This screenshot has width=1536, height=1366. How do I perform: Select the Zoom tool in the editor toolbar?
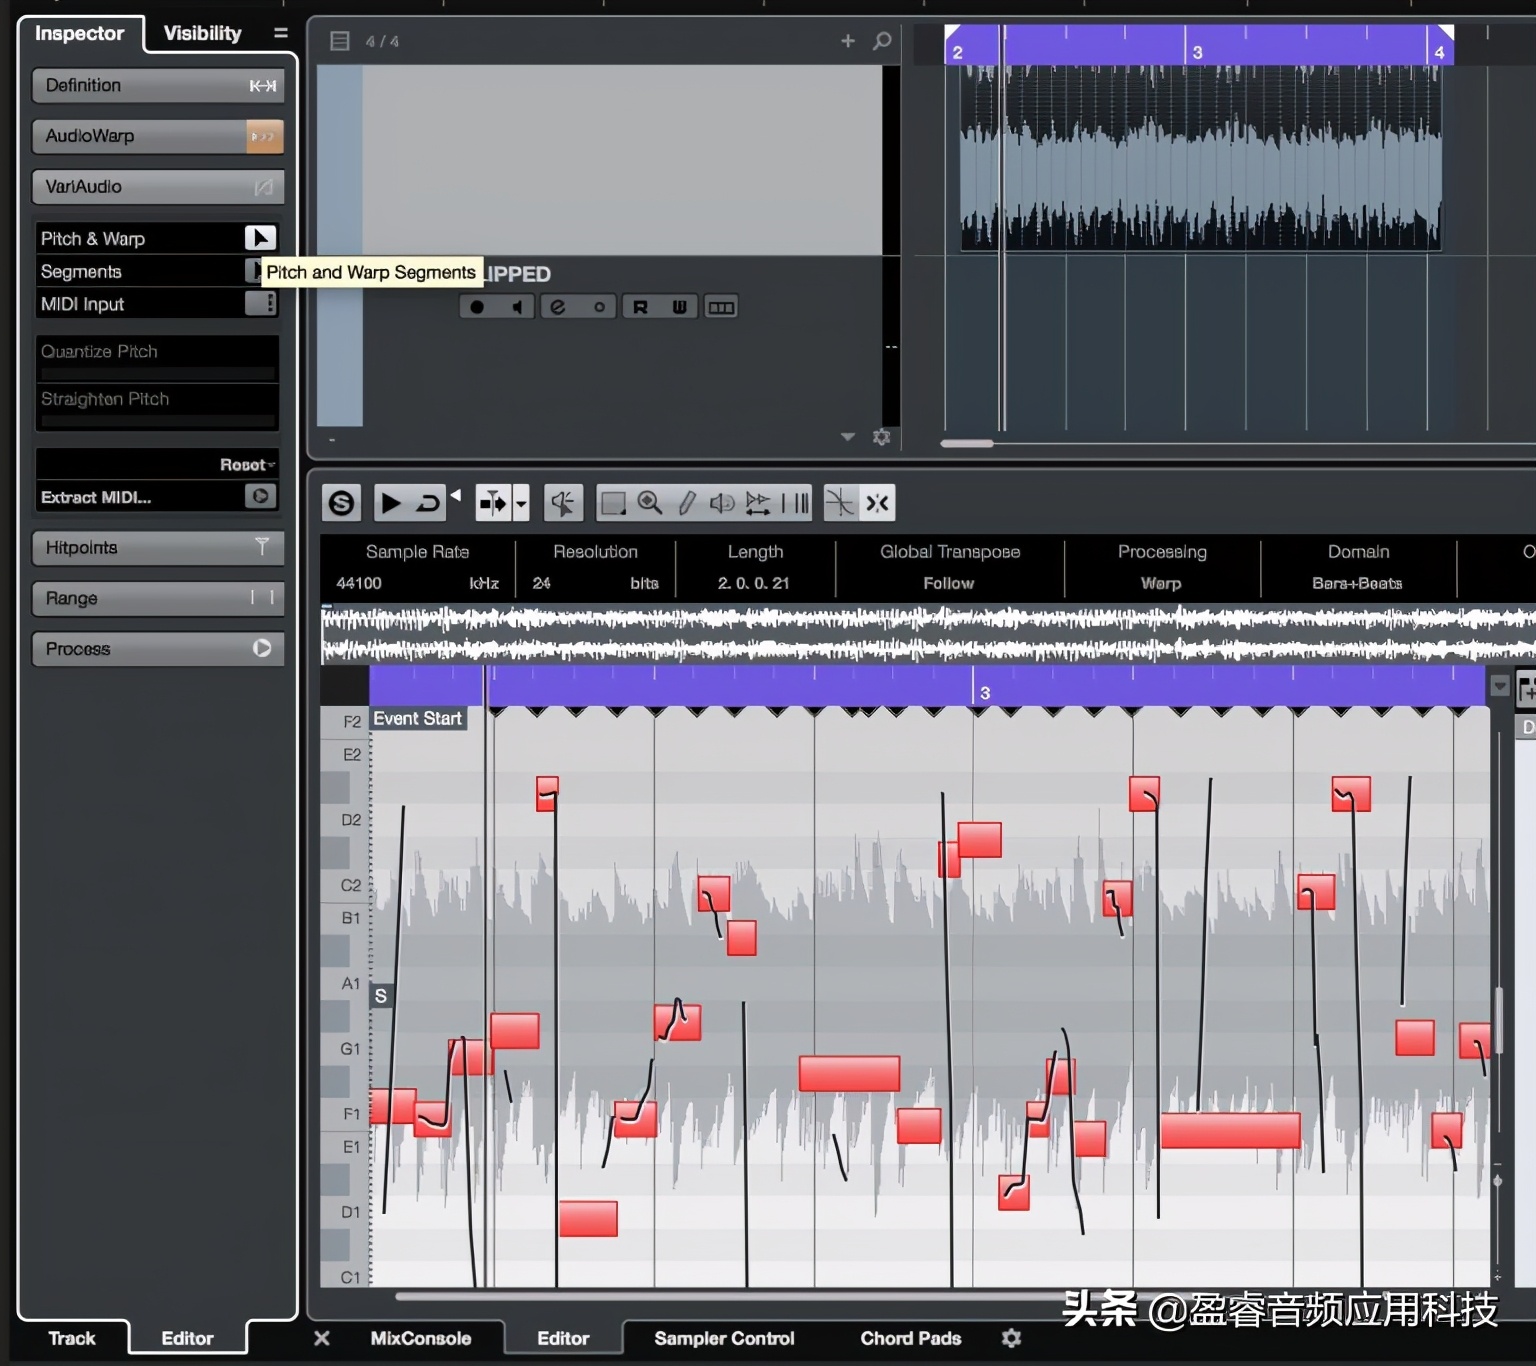point(650,503)
